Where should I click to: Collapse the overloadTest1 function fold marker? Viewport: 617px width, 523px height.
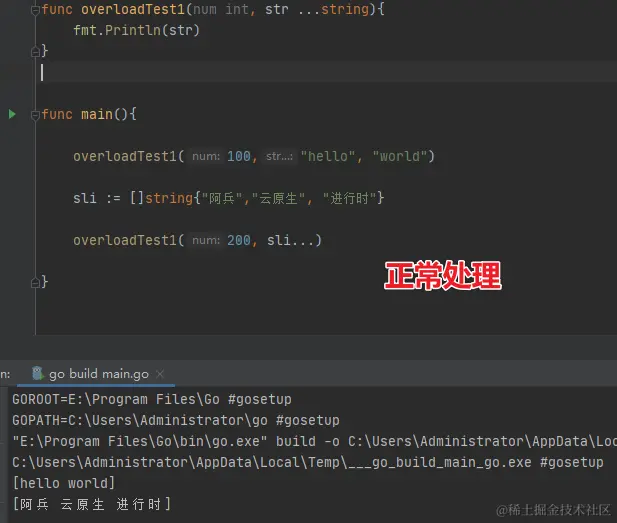[x=35, y=10]
